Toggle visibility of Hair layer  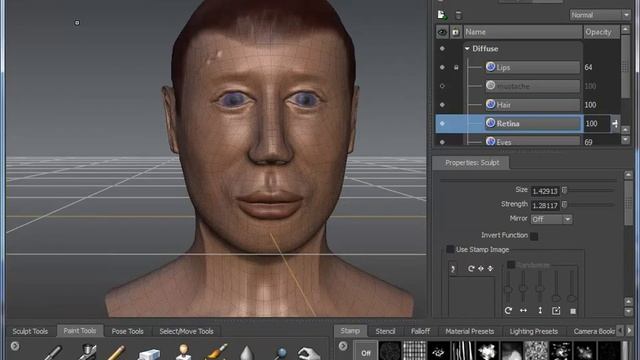tap(442, 105)
